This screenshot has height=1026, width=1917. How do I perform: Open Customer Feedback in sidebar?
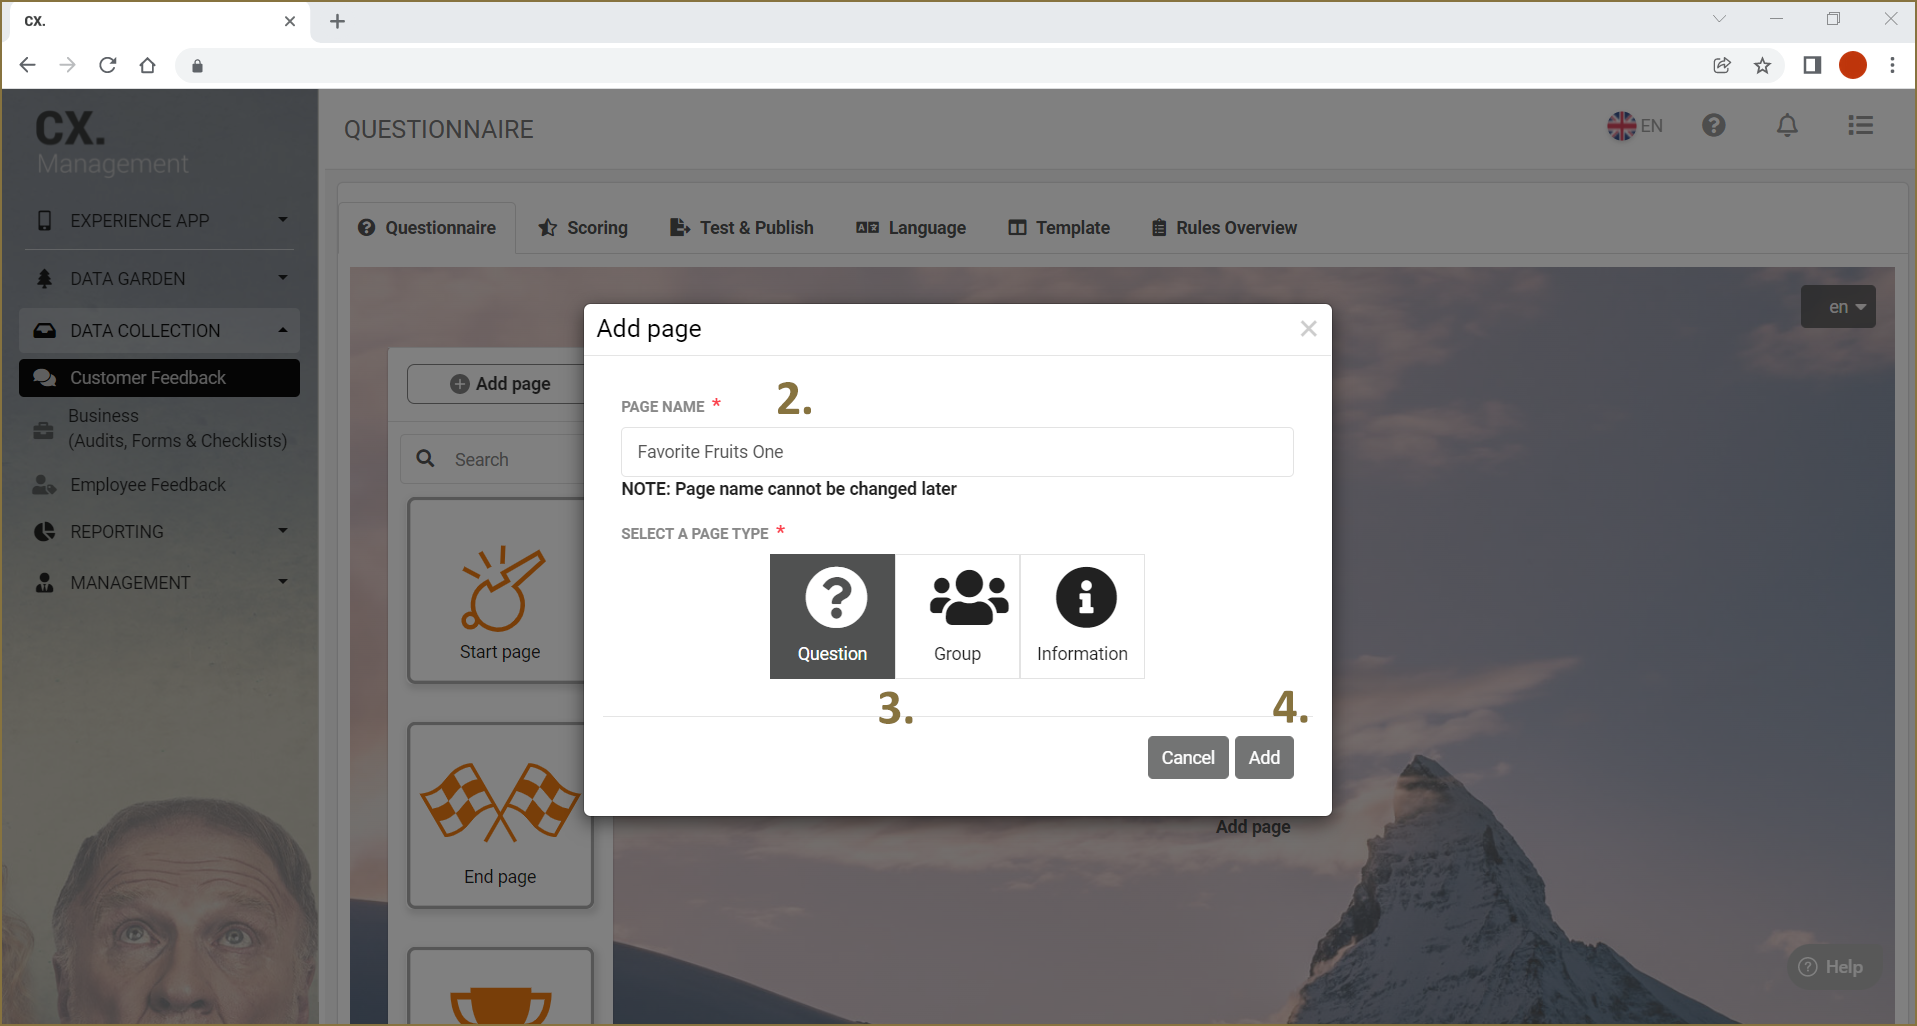(x=160, y=377)
